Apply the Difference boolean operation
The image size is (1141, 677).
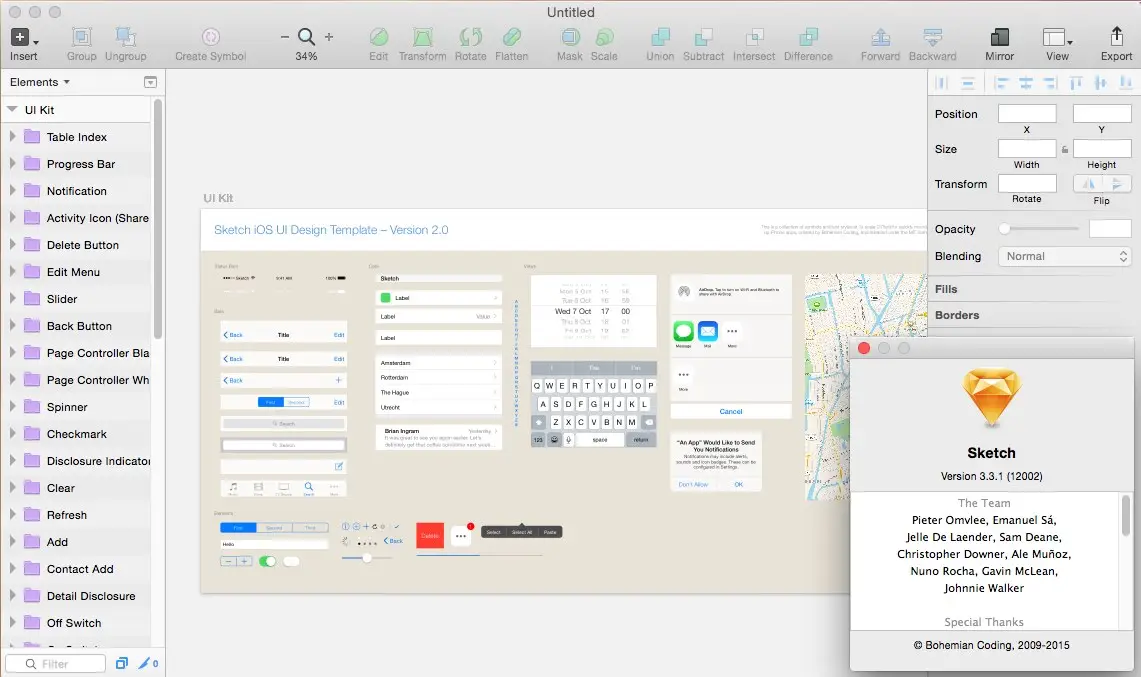[808, 37]
